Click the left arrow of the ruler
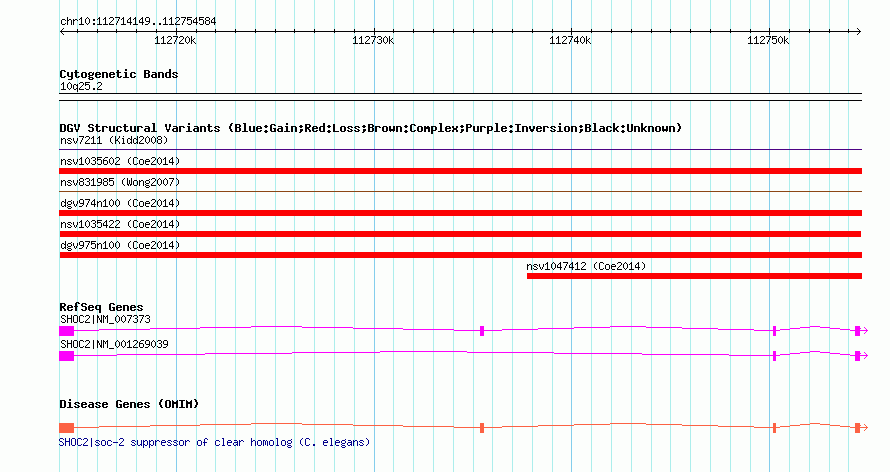 (x=62, y=32)
